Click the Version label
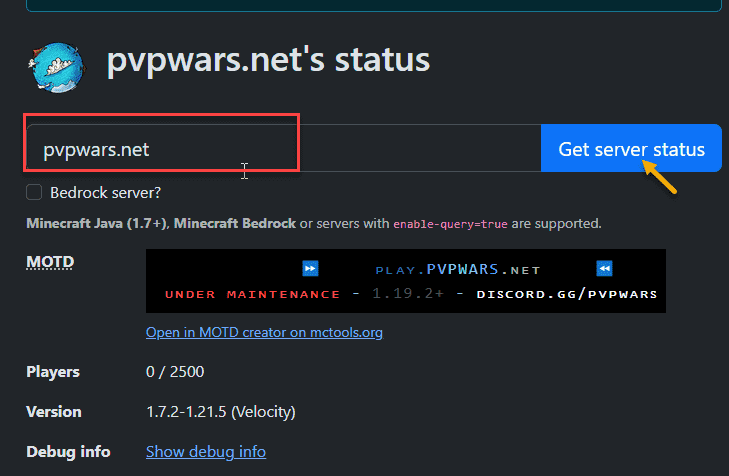Viewport: 729px width, 476px height. coord(54,412)
